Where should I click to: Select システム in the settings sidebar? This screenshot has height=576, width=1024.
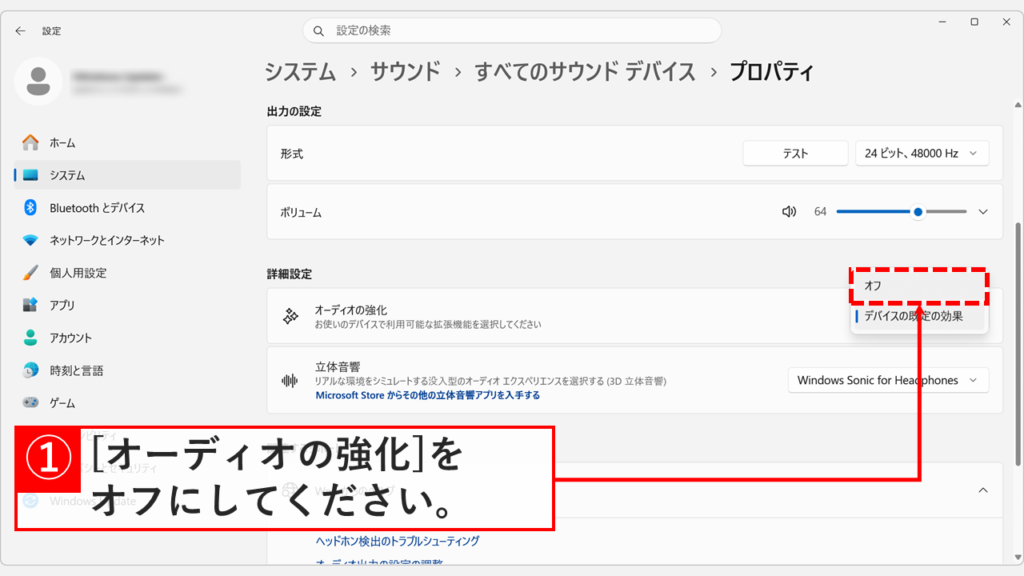pos(297,71)
